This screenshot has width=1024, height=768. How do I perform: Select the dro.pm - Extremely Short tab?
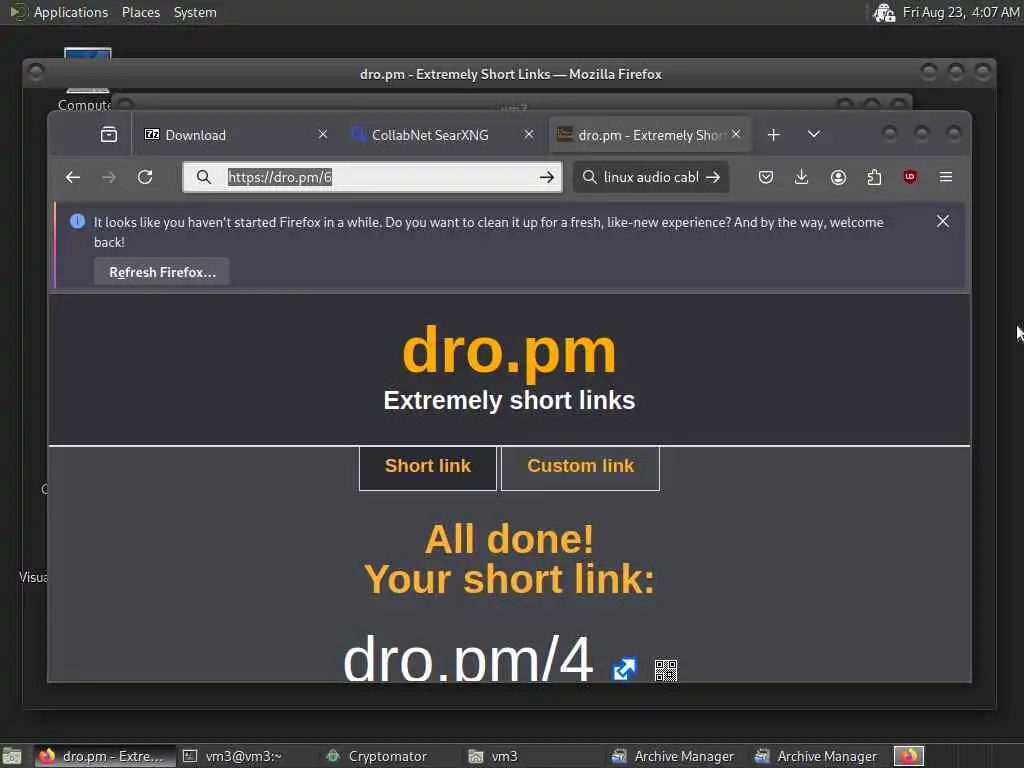(650, 135)
